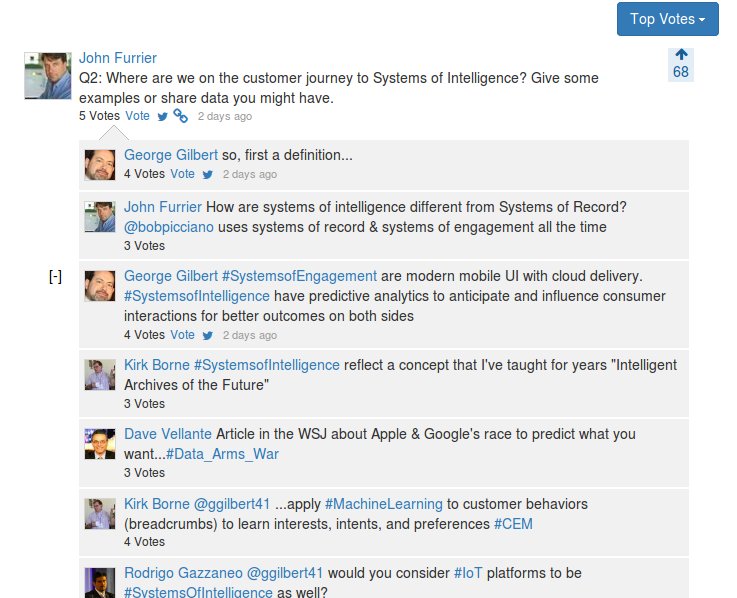The height and width of the screenshot is (598, 737).
Task: Click the #IoT hashtag link
Action: (x=469, y=573)
